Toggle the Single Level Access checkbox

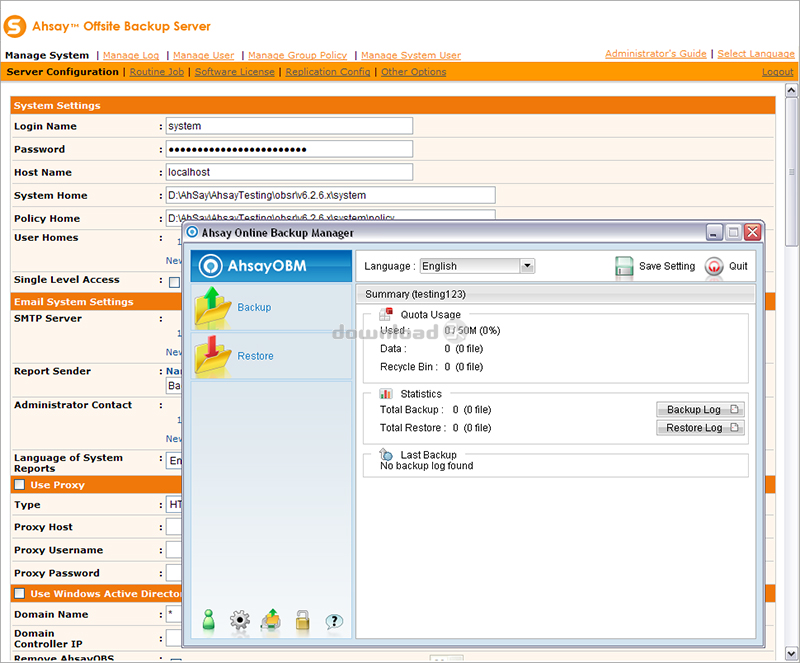(x=174, y=282)
